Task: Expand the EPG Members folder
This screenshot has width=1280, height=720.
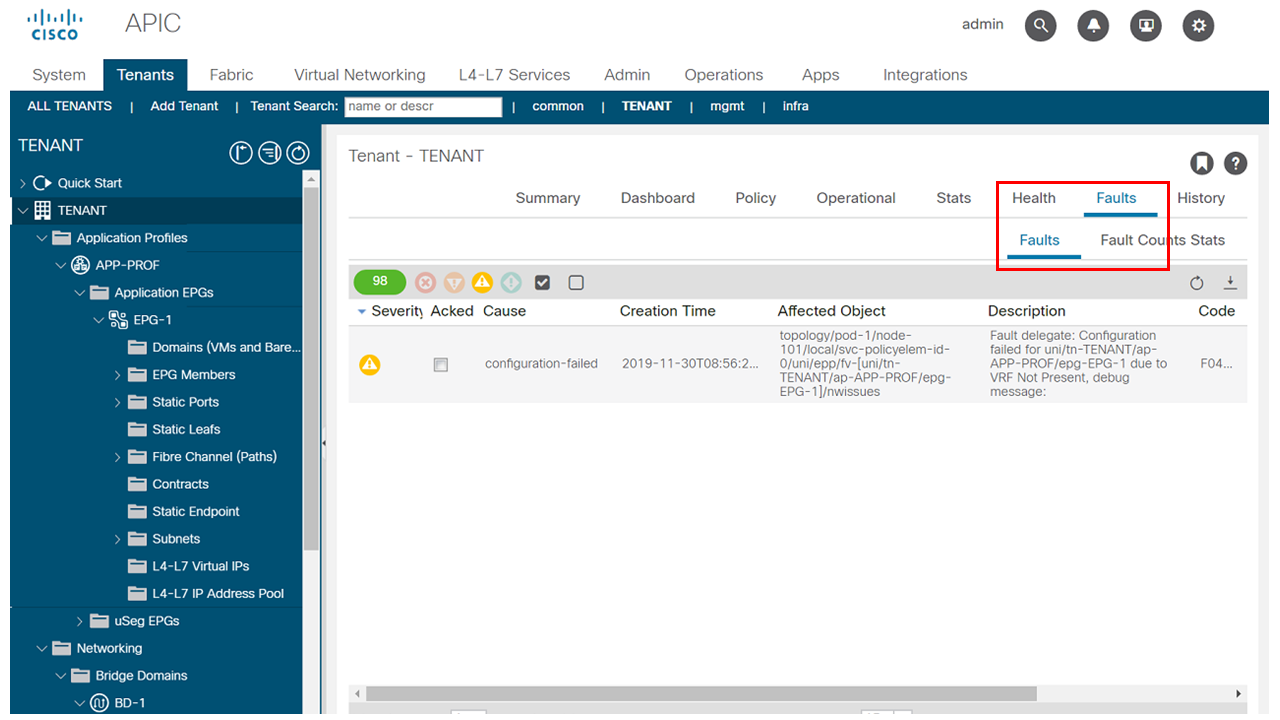Action: tap(117, 375)
